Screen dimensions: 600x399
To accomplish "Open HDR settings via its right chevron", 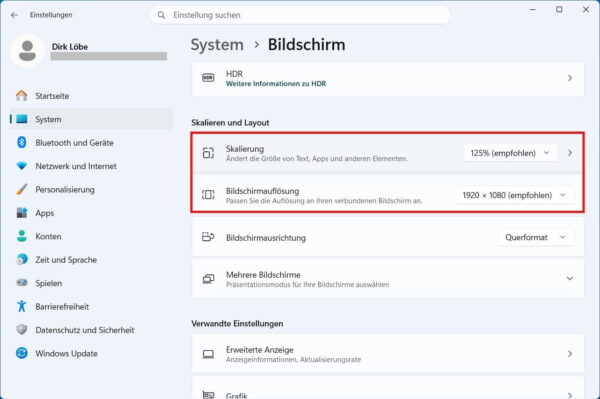I will [x=570, y=78].
